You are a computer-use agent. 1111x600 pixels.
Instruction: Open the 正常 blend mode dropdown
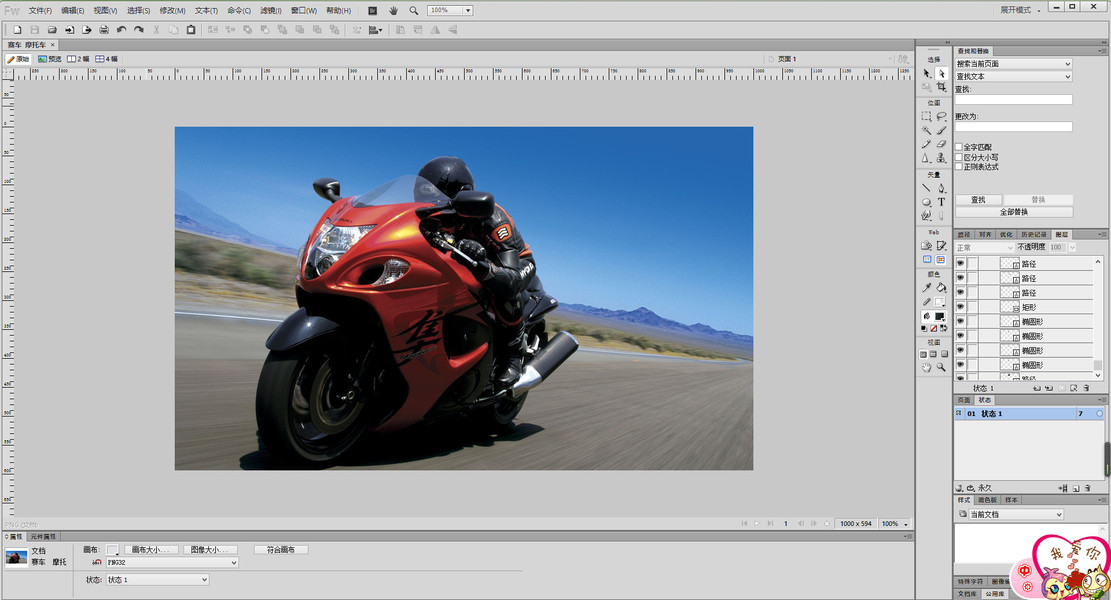point(985,247)
